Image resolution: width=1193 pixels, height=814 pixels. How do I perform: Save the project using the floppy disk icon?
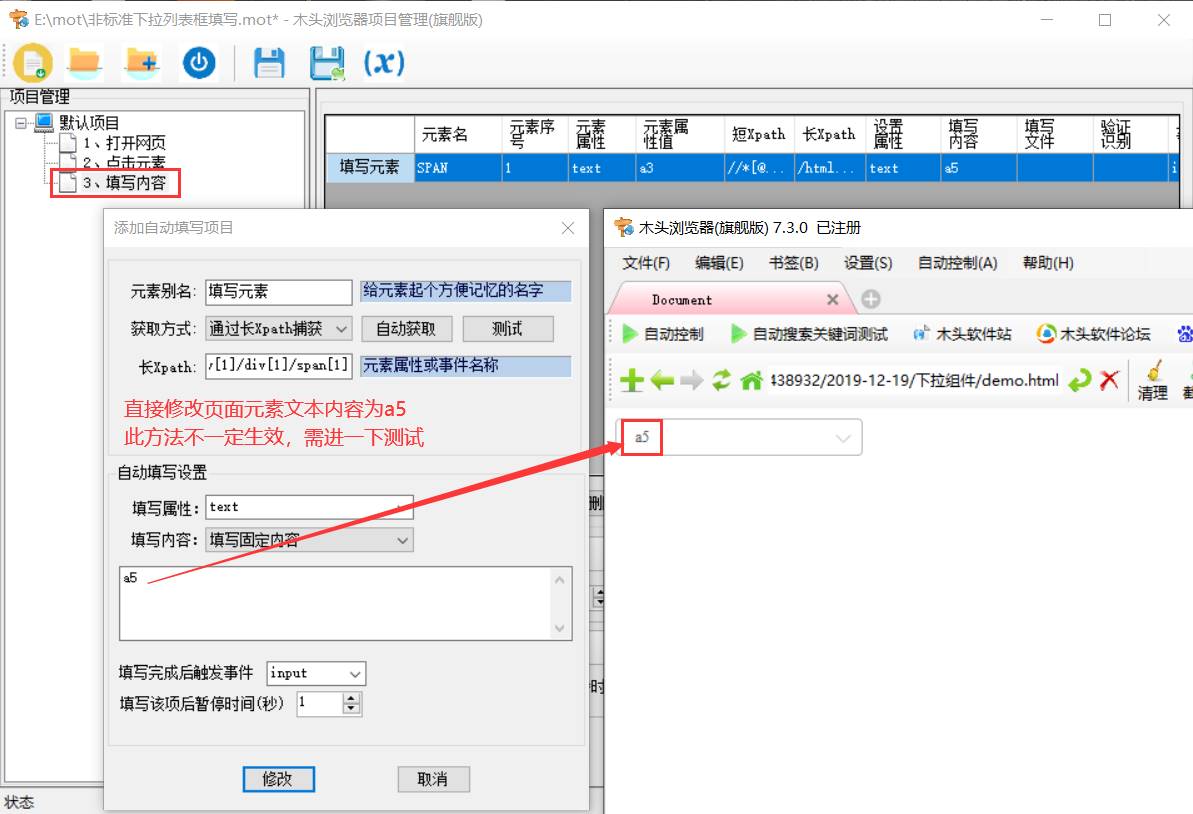tap(268, 62)
